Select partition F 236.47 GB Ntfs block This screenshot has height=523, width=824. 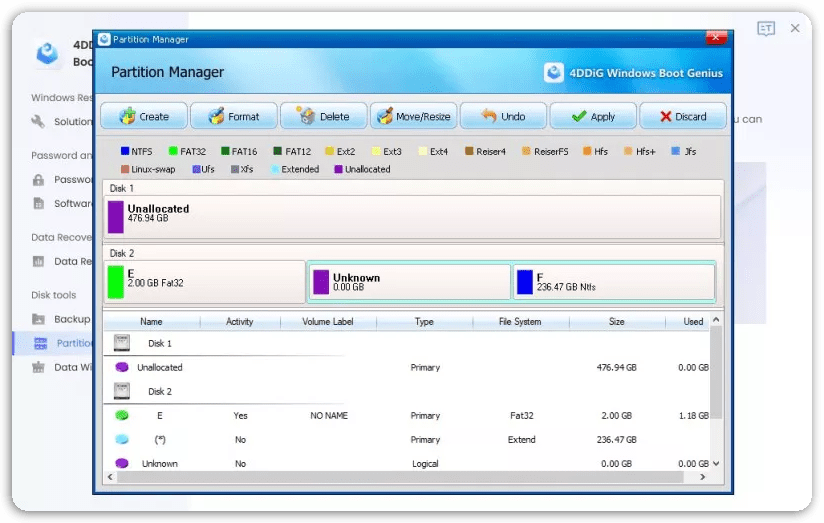click(614, 282)
